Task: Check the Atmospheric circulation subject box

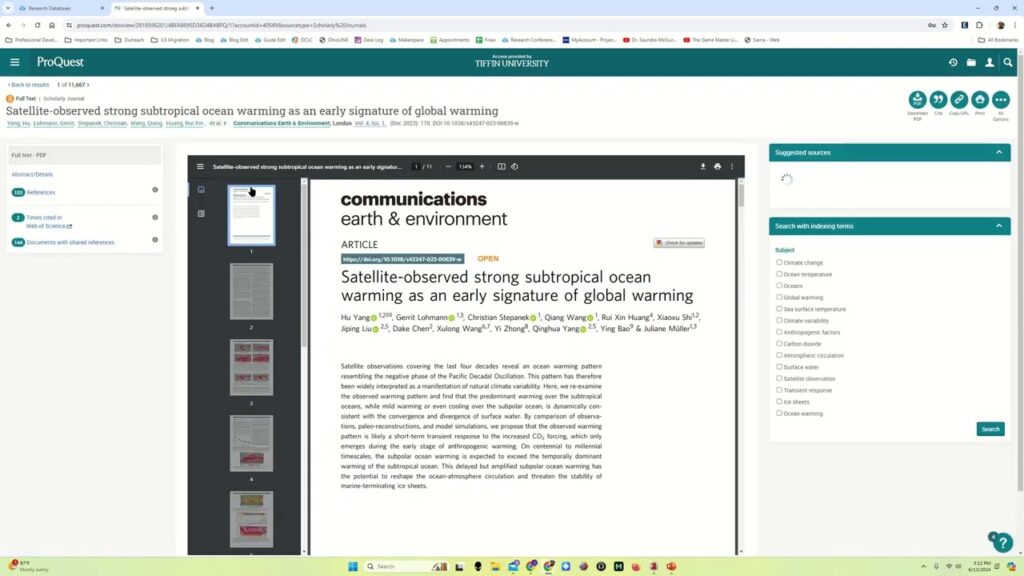Action: [779, 355]
